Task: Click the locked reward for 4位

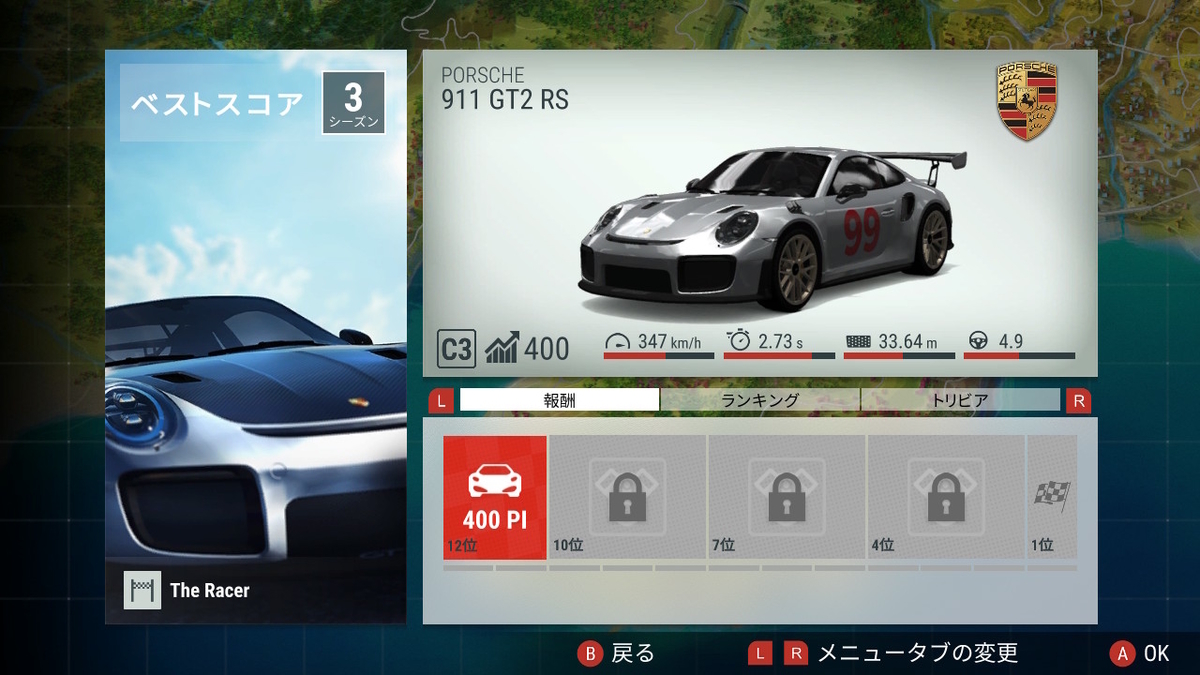Action: (945, 497)
